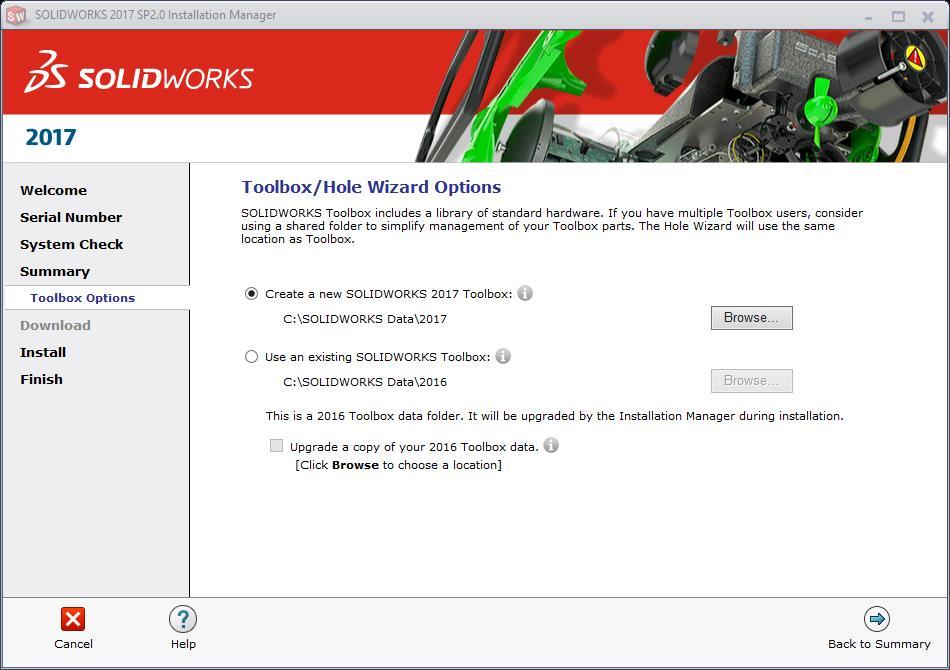950x670 pixels.
Task: Close the Installation Manager window
Action: point(928,17)
